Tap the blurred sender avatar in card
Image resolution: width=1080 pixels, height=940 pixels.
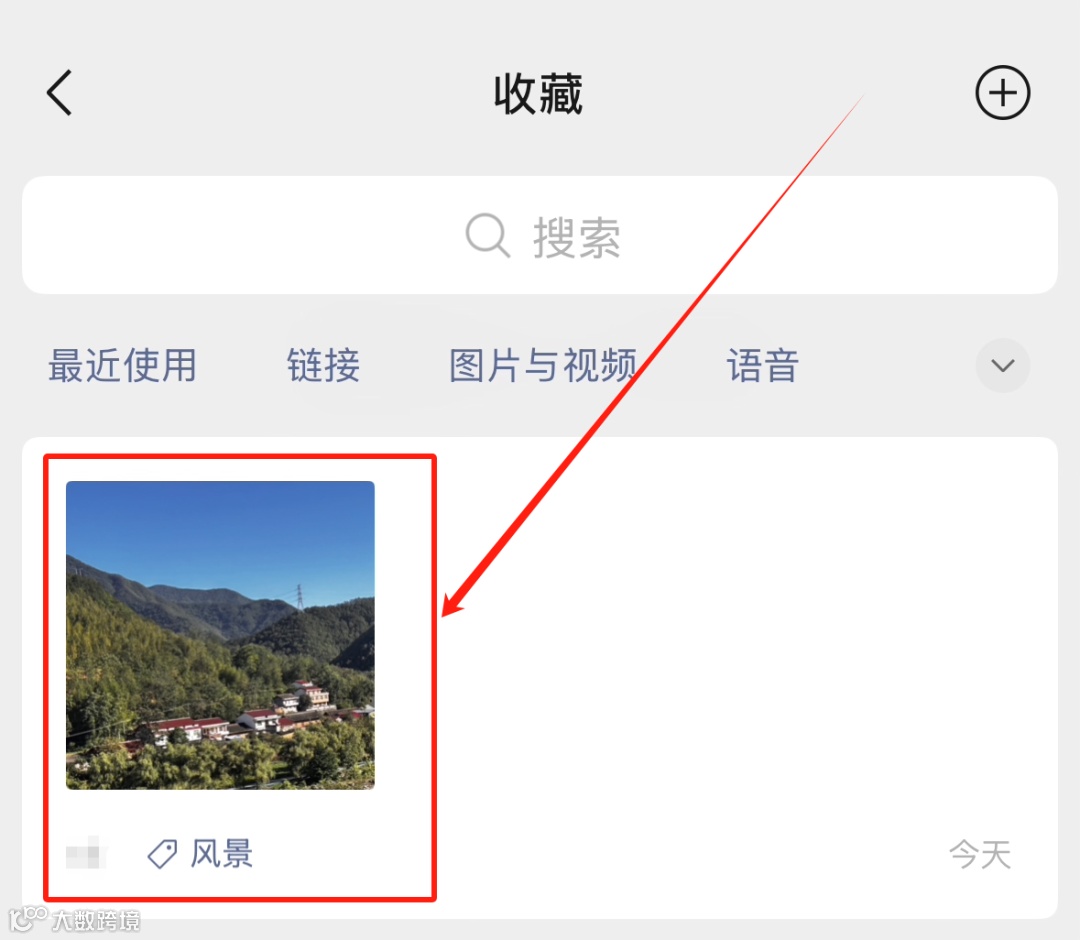click(86, 853)
